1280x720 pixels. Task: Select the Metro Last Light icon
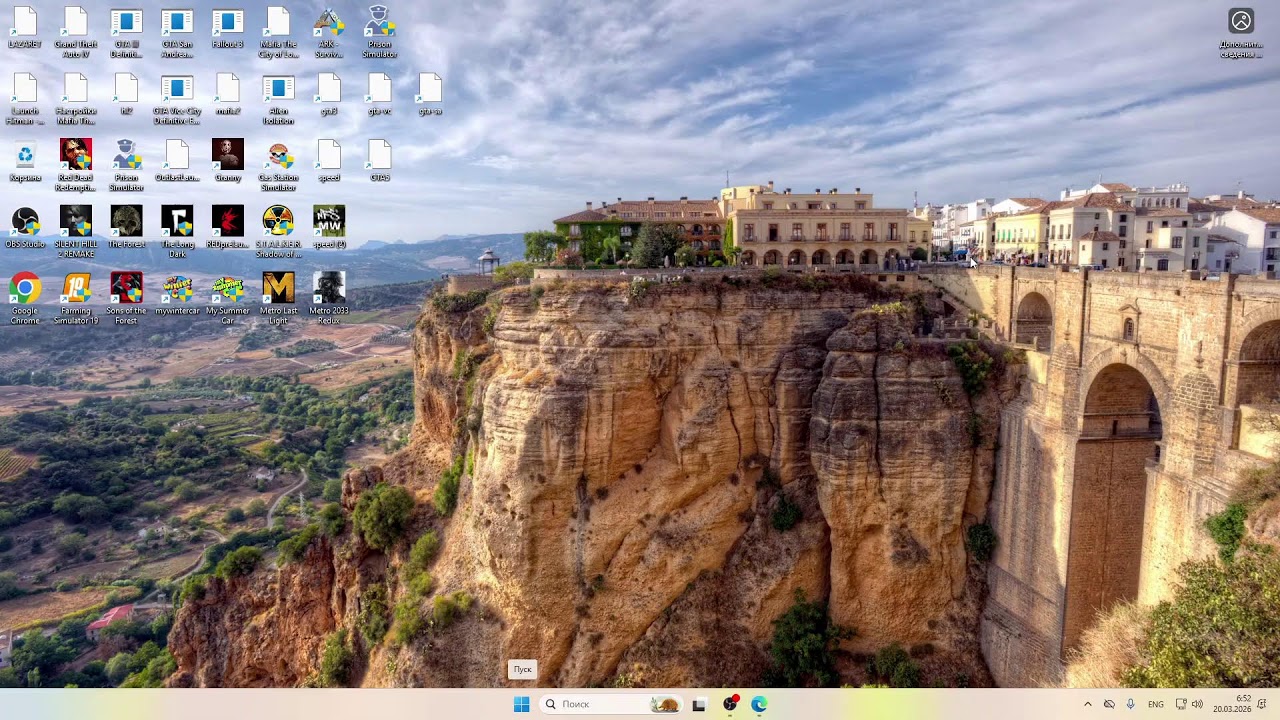click(x=279, y=298)
